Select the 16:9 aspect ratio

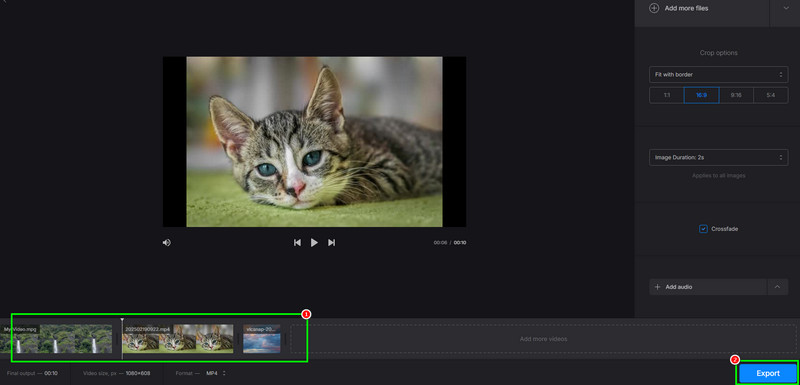(x=702, y=95)
